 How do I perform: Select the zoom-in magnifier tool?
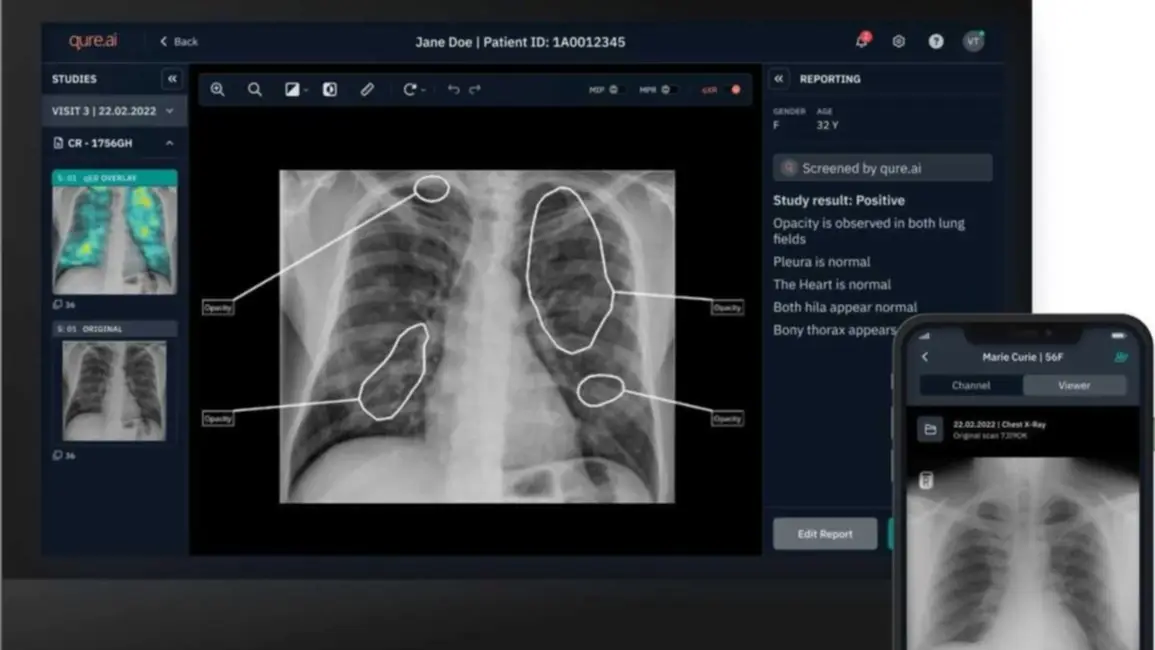click(x=217, y=90)
